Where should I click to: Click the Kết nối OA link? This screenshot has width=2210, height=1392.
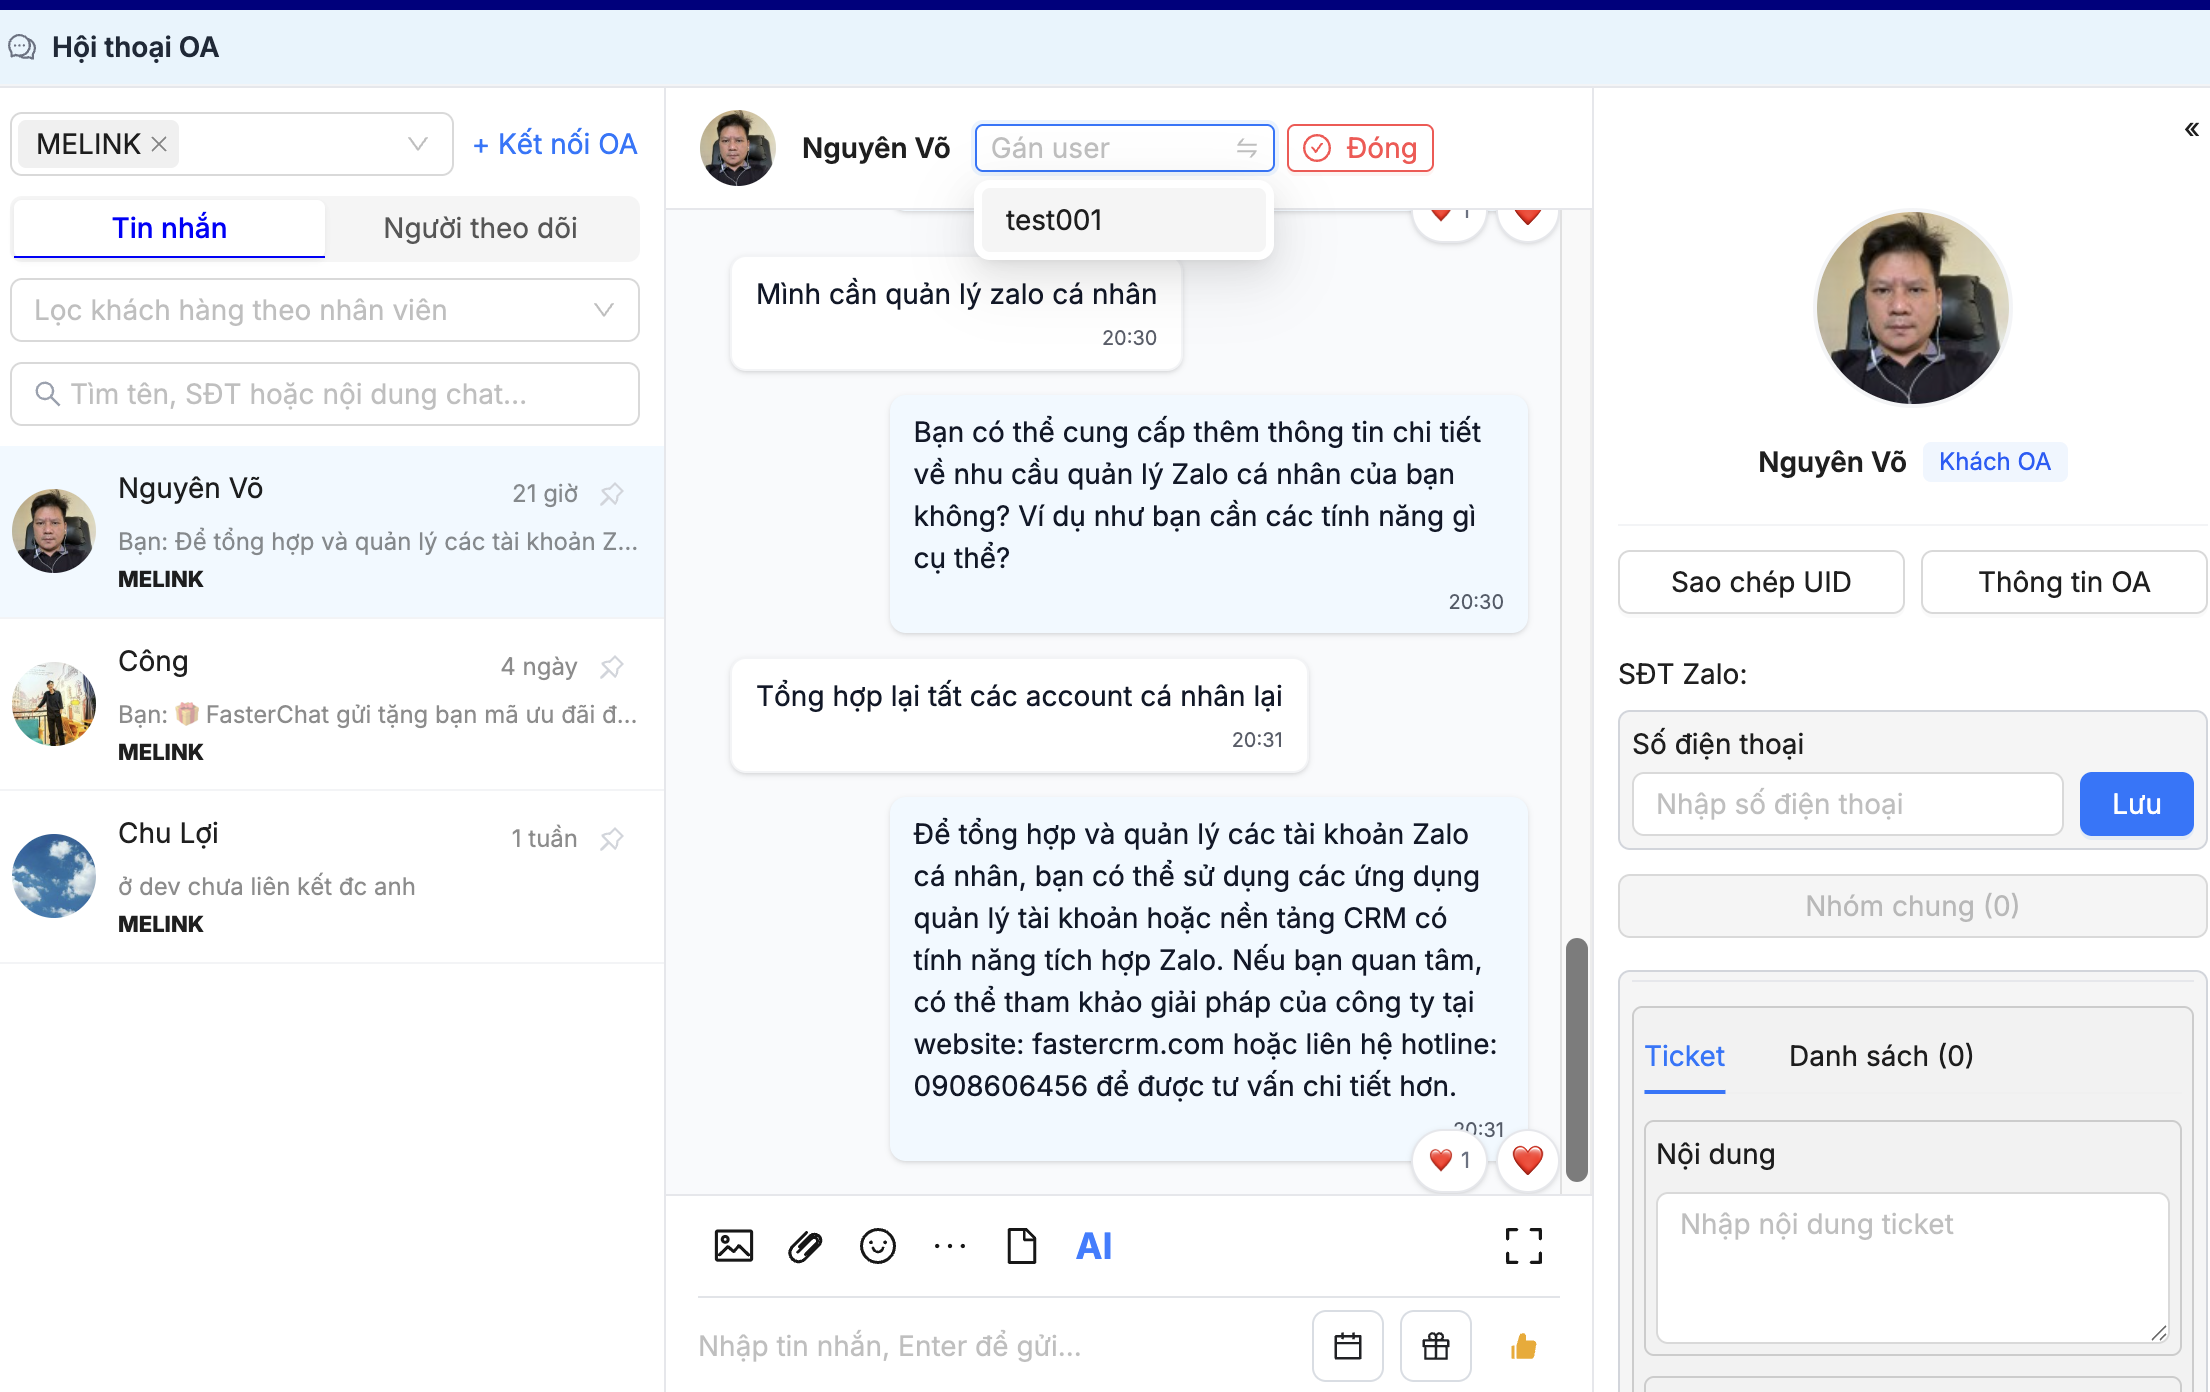click(555, 144)
